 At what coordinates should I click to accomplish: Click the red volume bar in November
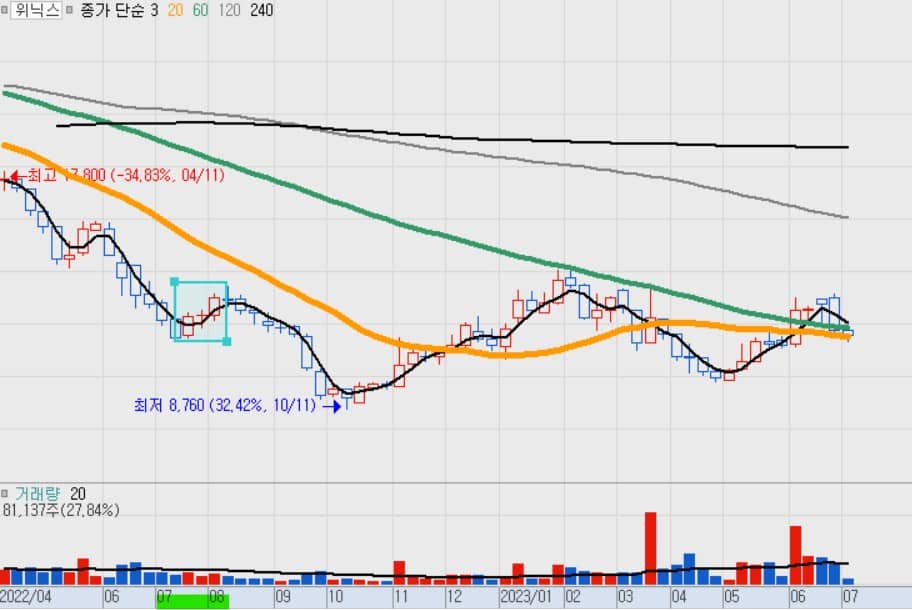[399, 573]
